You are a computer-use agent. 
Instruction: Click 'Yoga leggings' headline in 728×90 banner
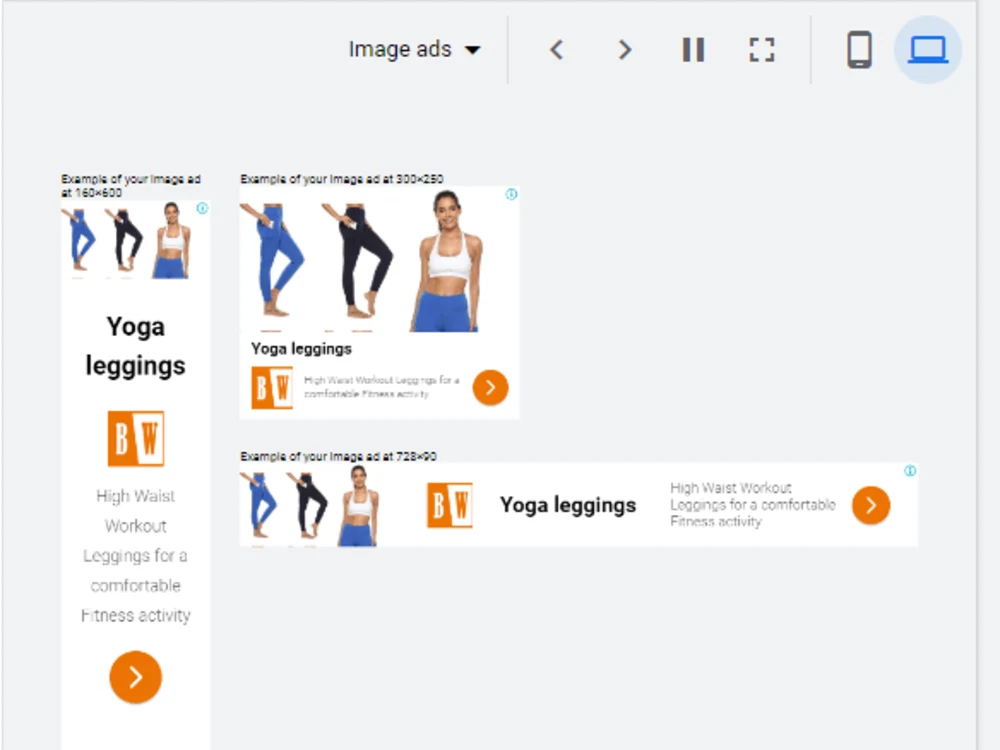tap(568, 505)
